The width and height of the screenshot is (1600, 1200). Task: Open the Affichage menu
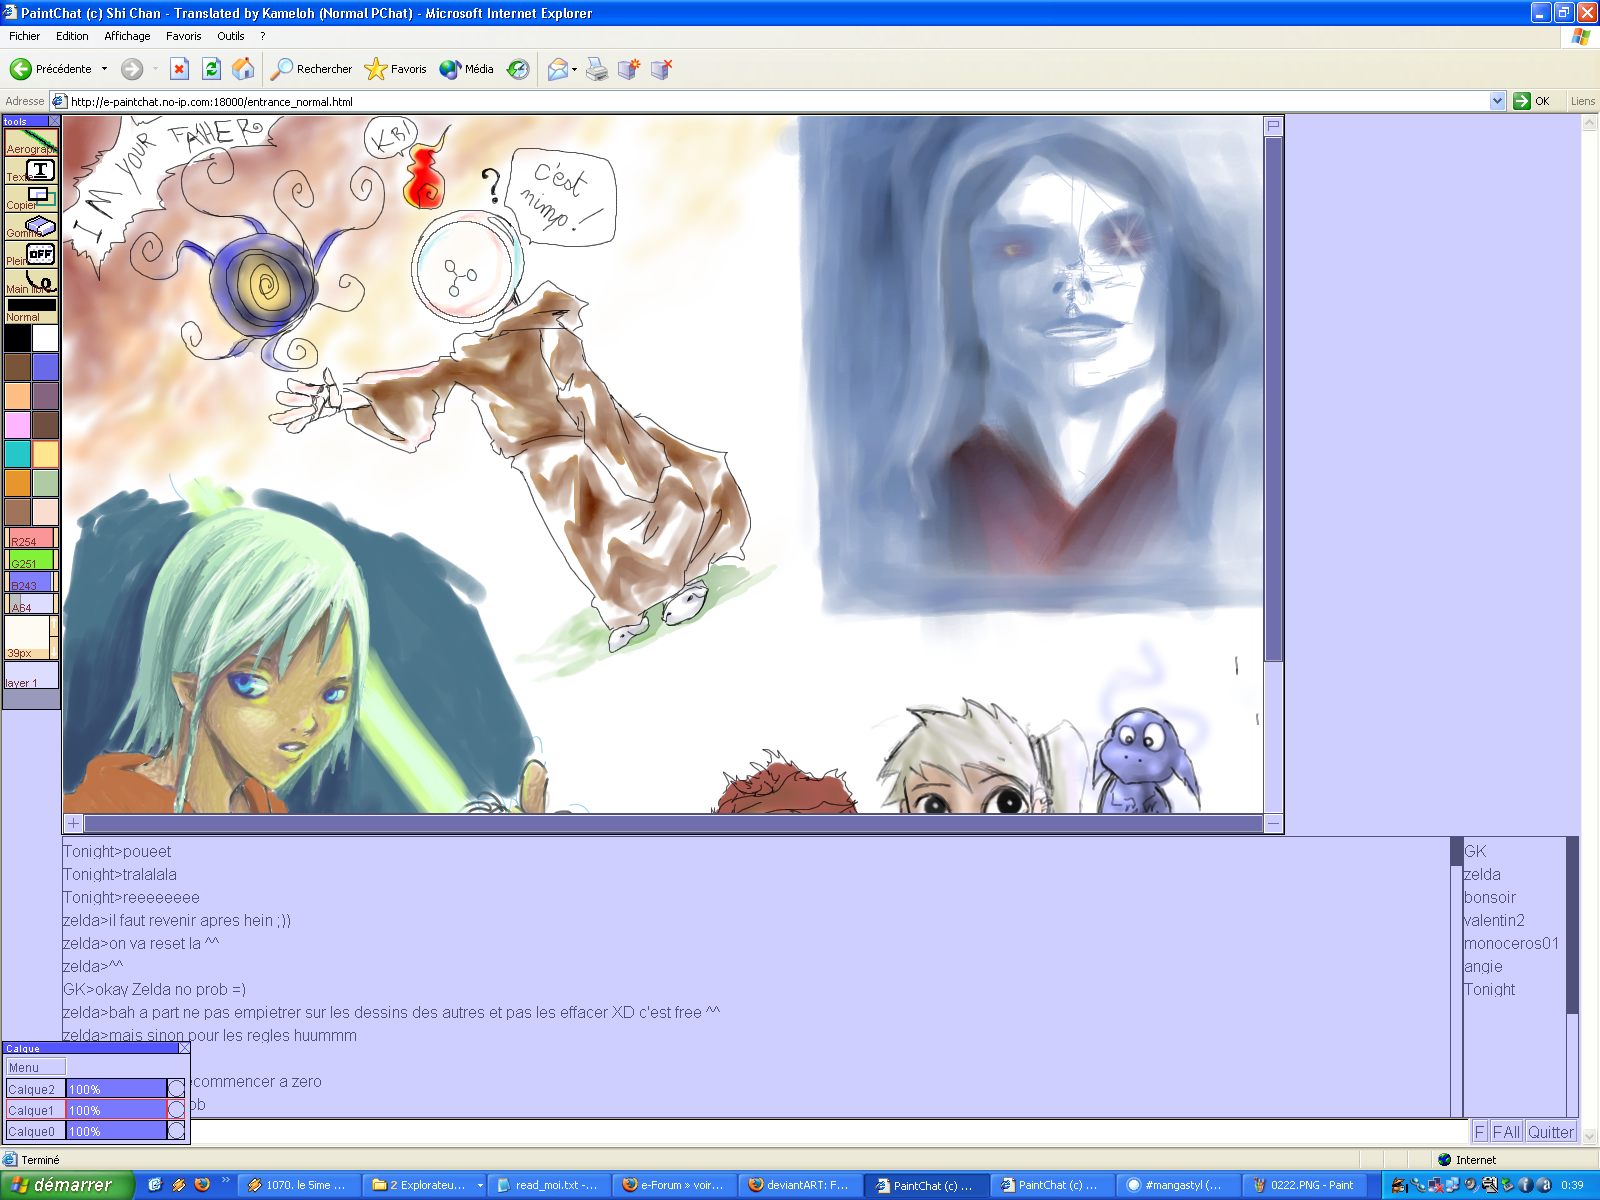(x=127, y=36)
